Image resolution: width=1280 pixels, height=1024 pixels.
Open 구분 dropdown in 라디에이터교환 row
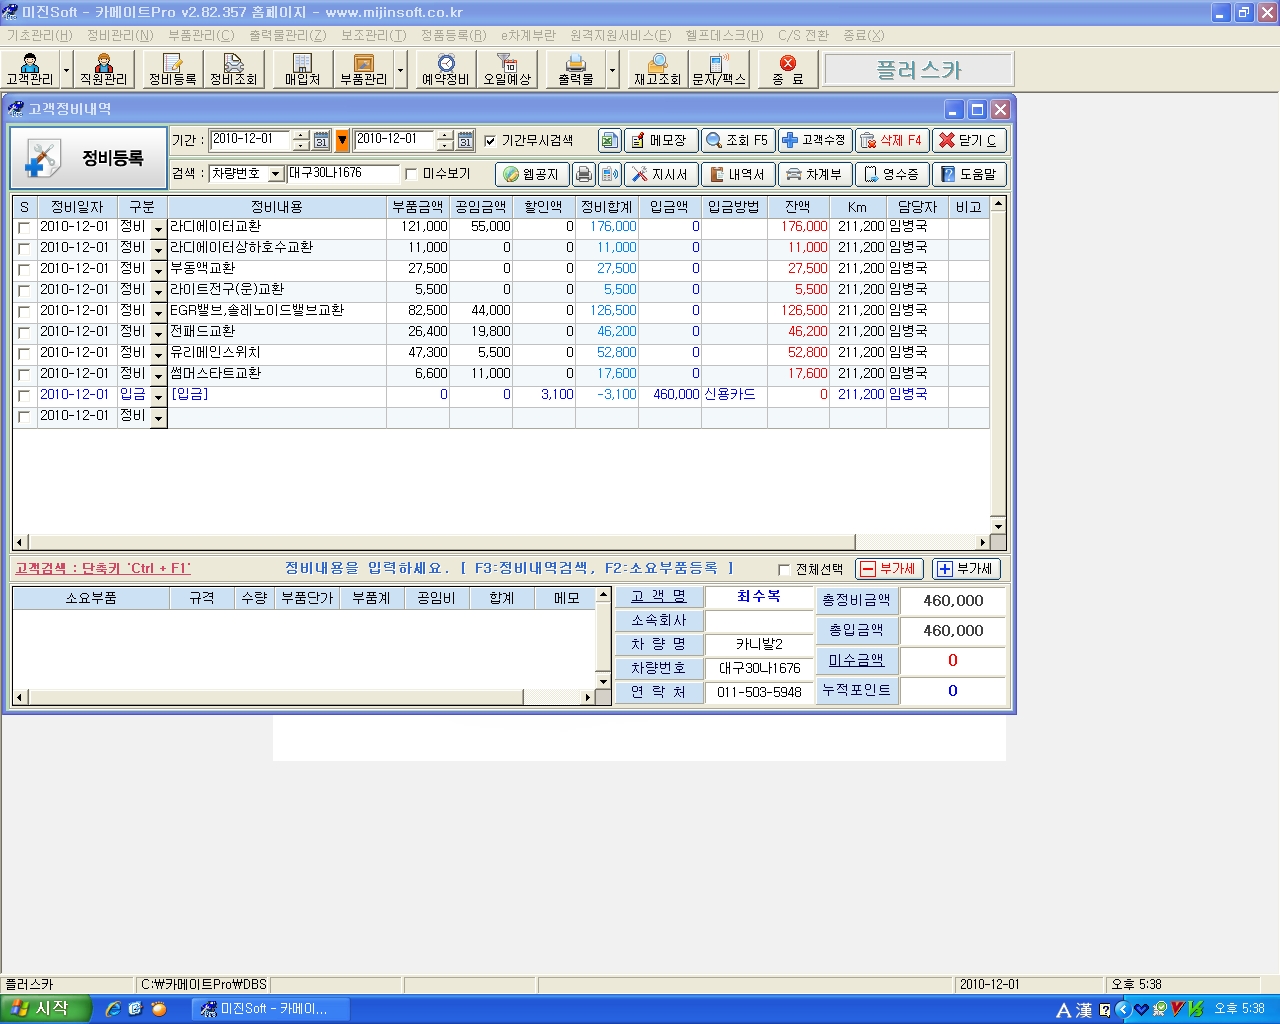pos(158,230)
